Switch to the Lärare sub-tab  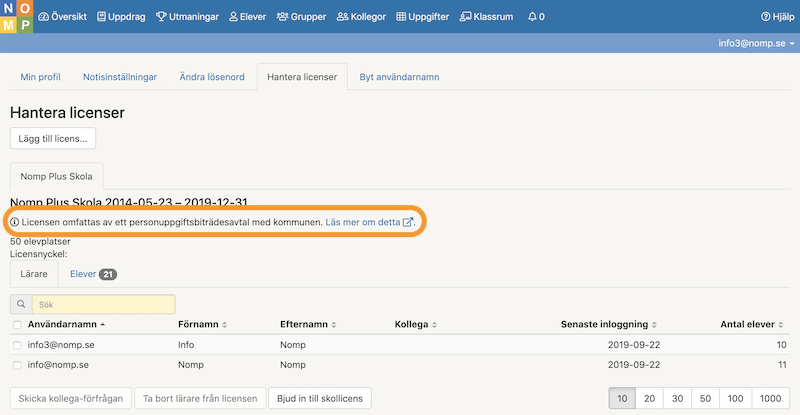point(34,274)
